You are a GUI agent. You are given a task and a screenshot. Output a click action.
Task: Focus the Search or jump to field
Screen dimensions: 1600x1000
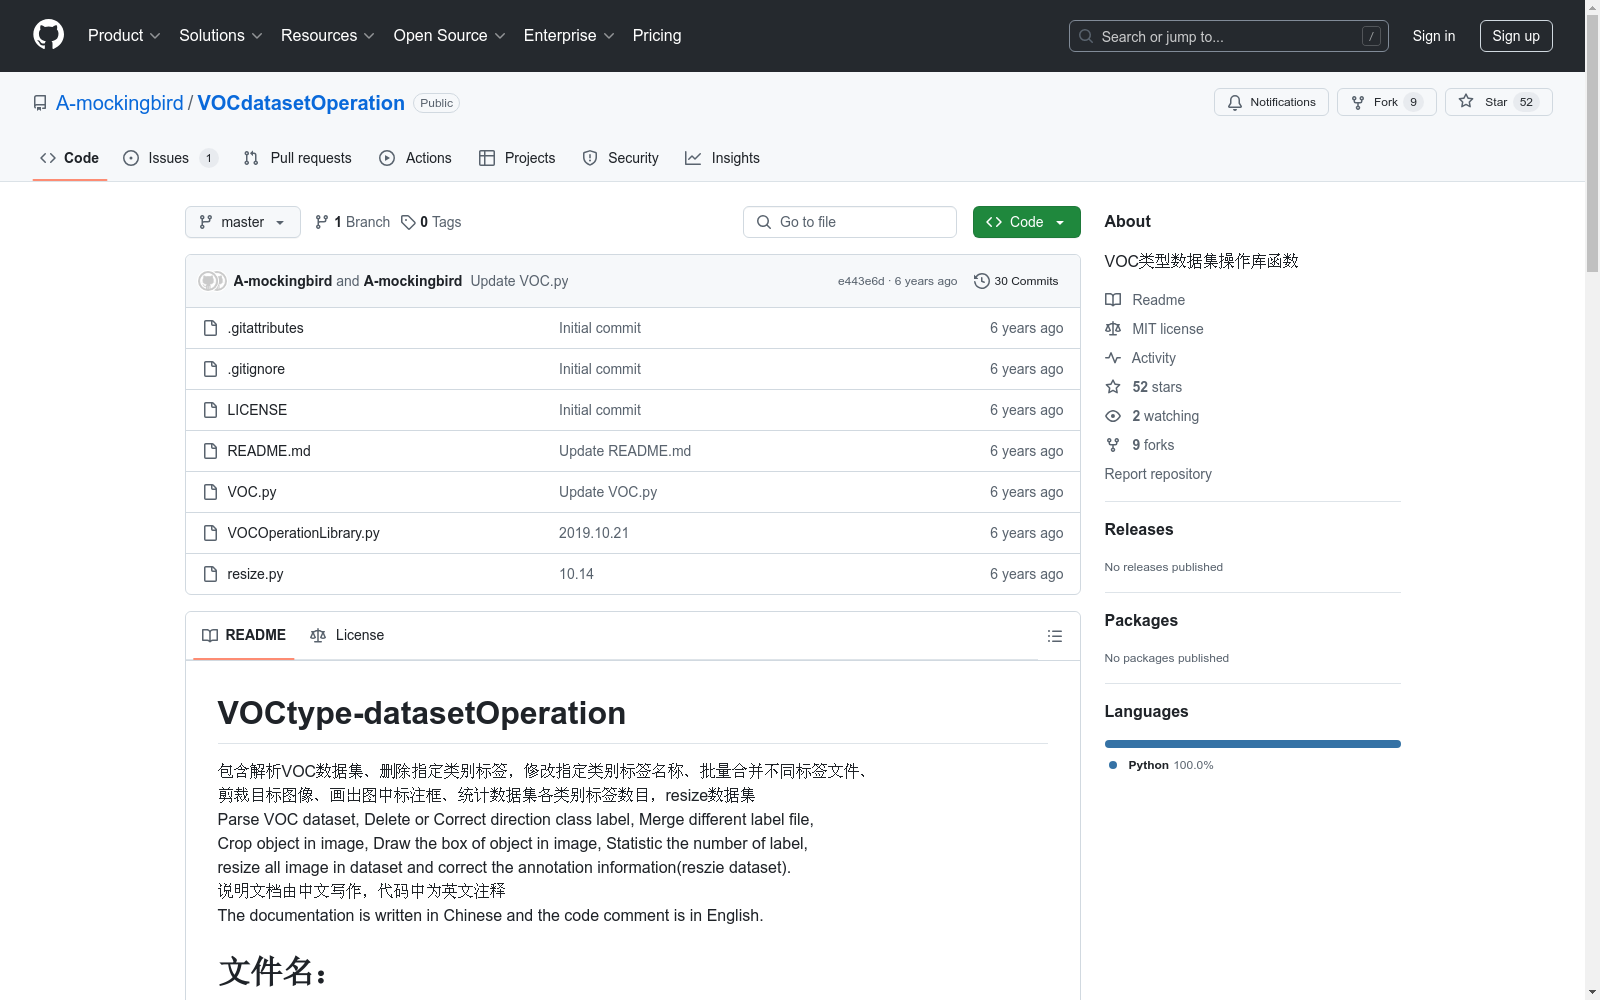(1229, 36)
